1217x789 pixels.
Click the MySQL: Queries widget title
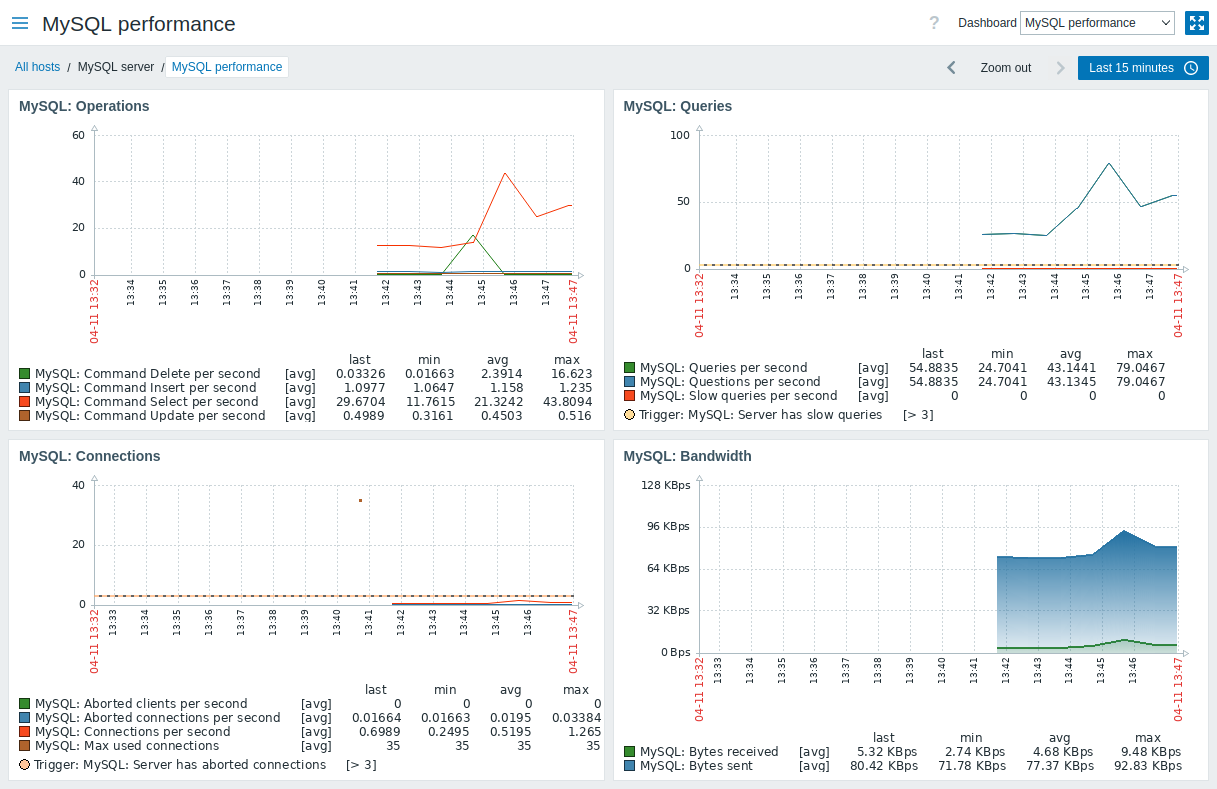pos(678,106)
